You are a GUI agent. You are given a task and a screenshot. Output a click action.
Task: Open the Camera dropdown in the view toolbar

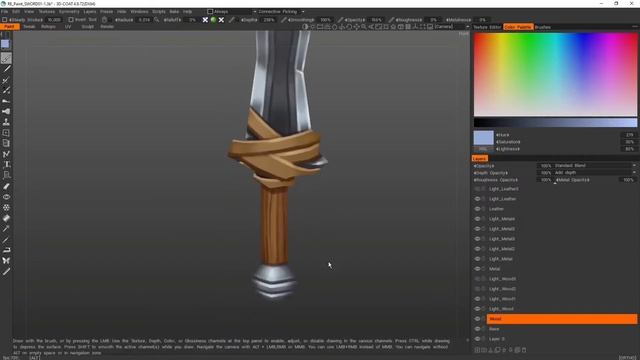coord(451,27)
